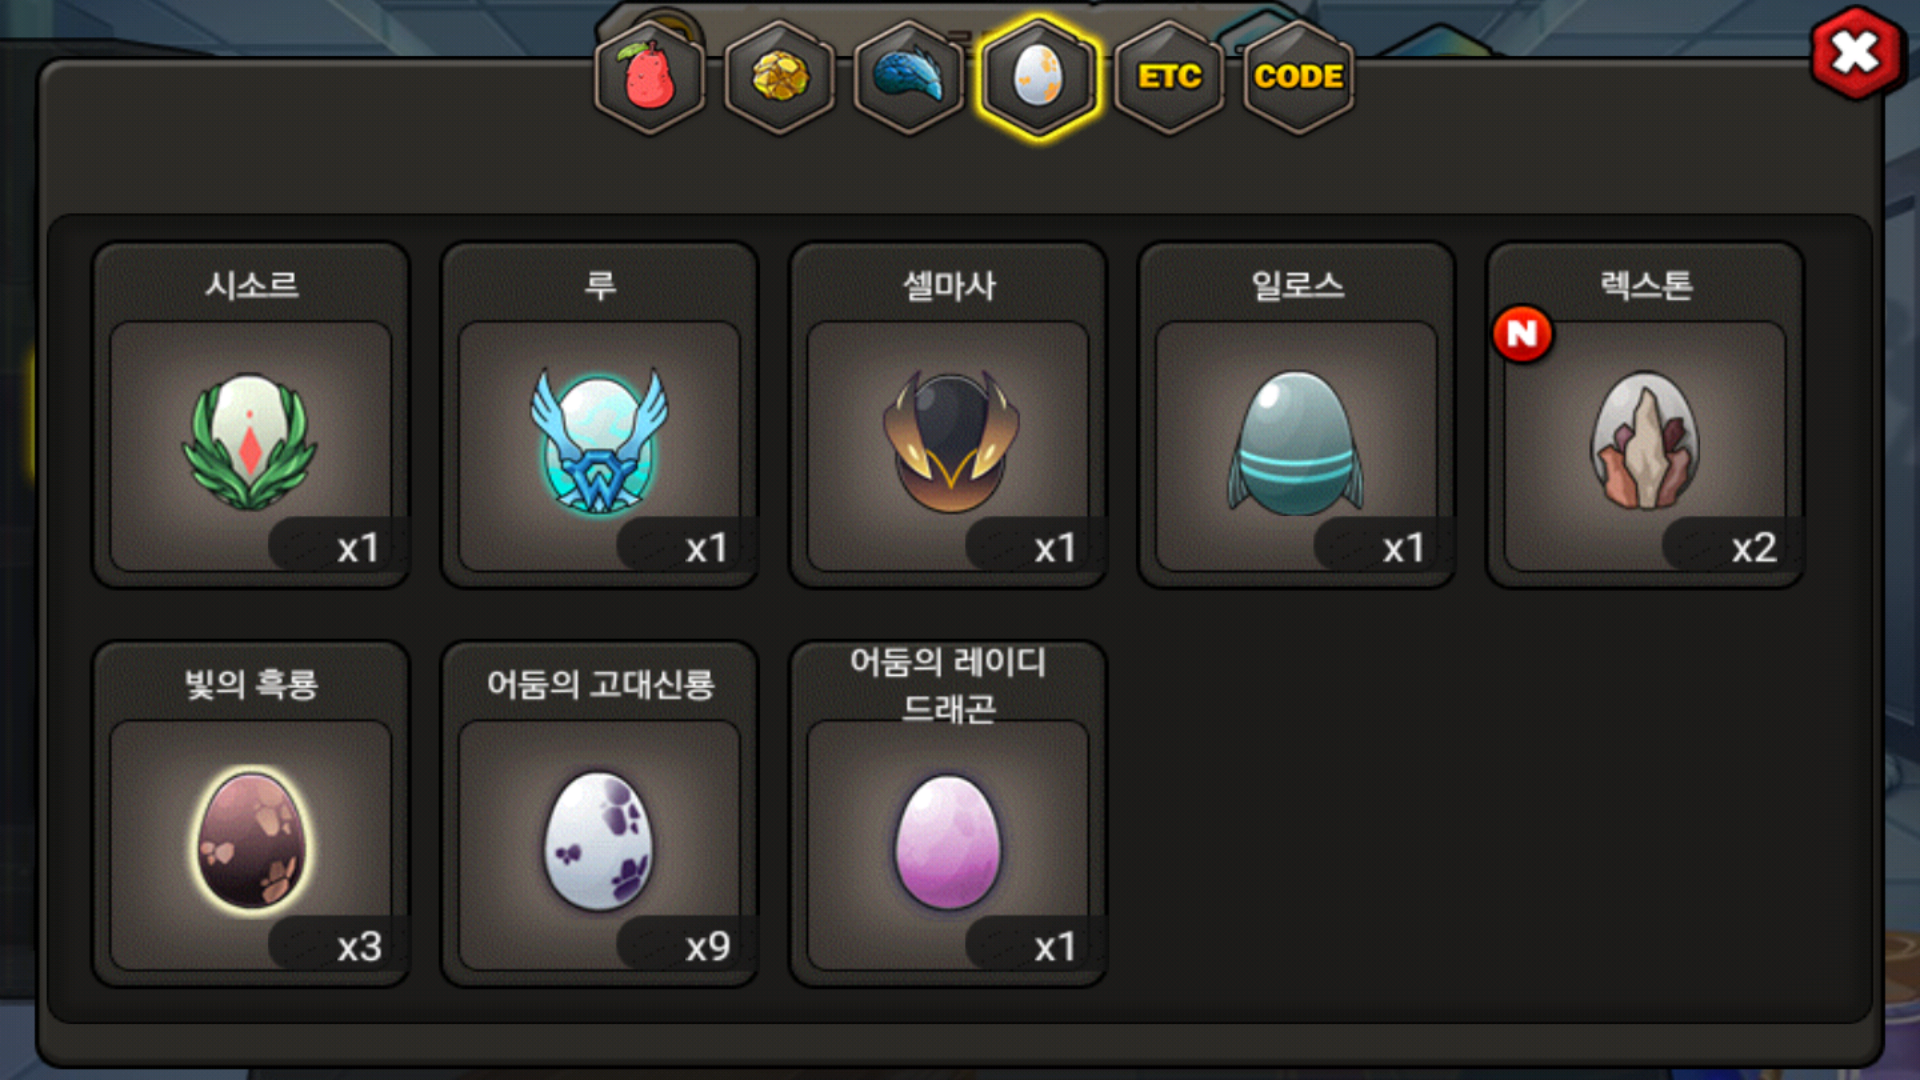Click the 렉스톤 card title
The height and width of the screenshot is (1080, 1920).
1646,286
